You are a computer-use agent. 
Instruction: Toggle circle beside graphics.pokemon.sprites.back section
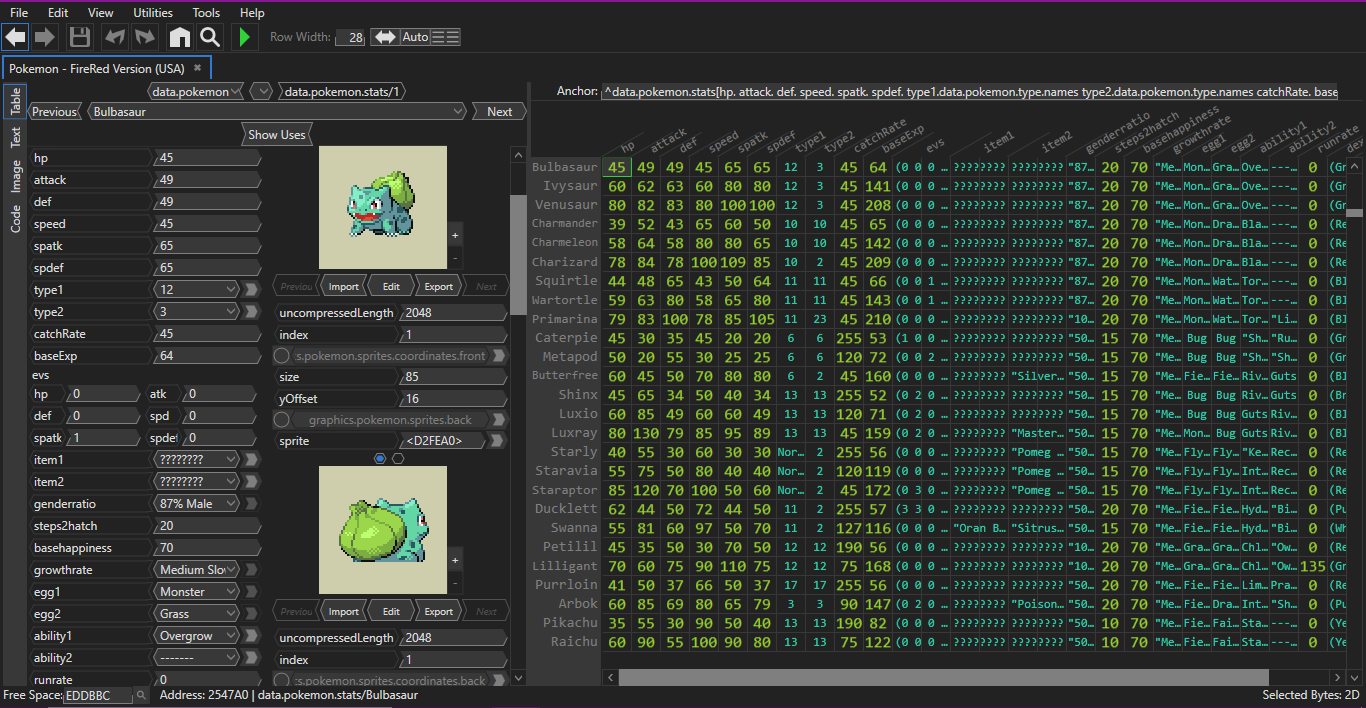point(282,420)
